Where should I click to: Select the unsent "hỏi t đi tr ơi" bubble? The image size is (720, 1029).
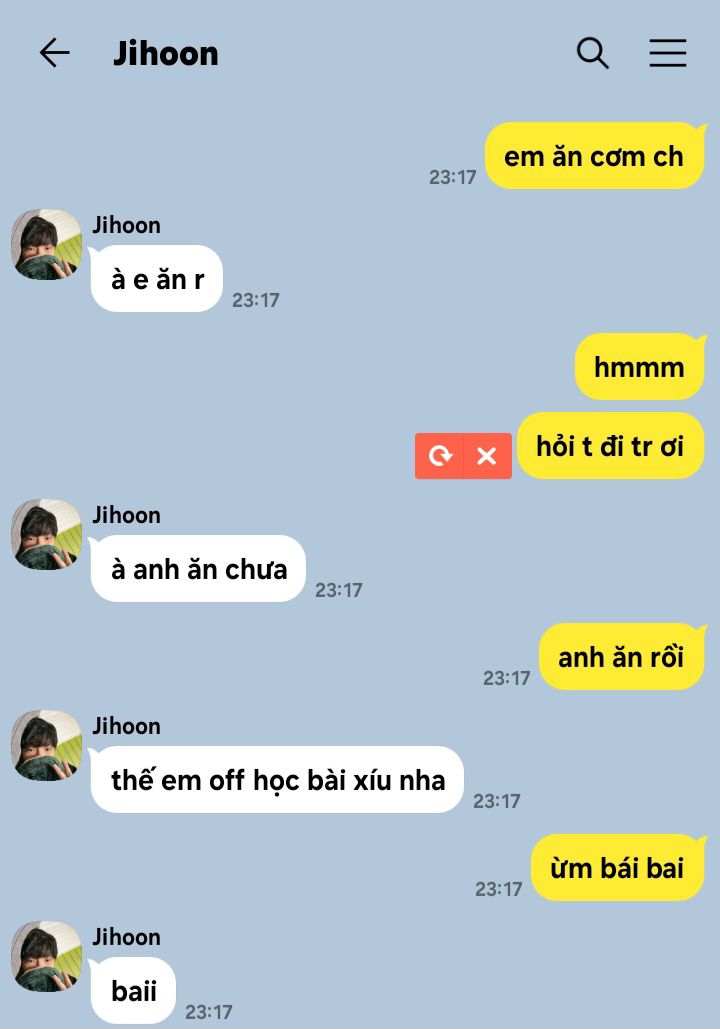[x=611, y=446]
